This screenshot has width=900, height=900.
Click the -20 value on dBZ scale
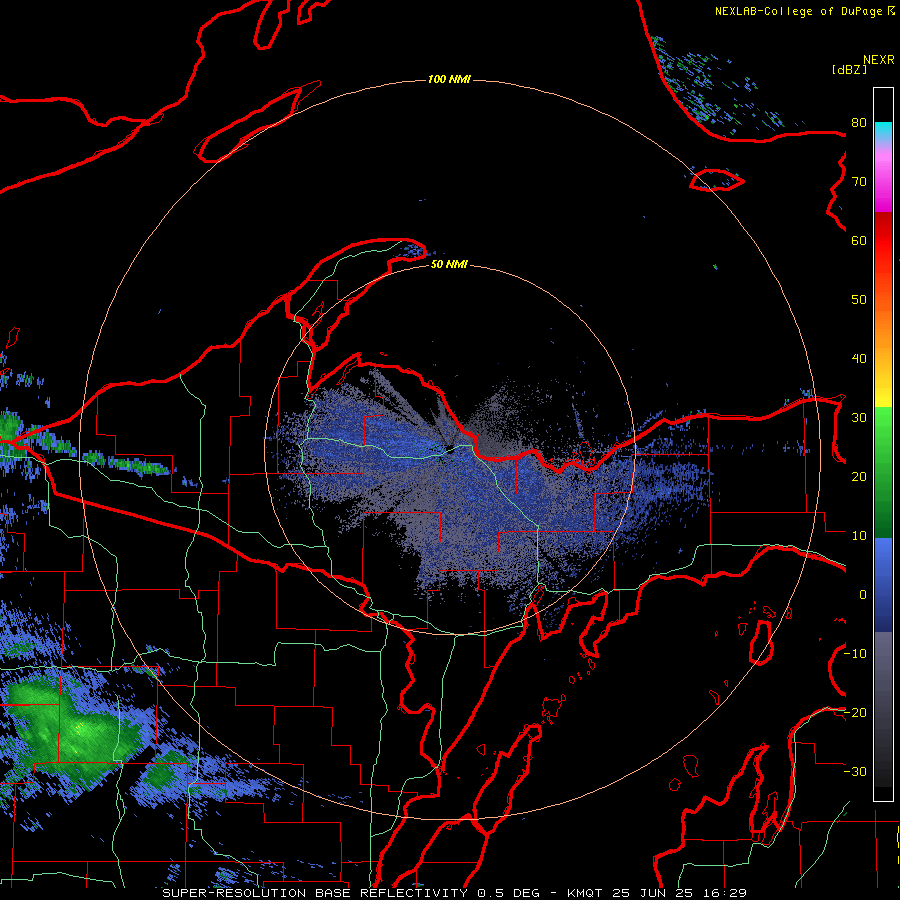(855, 712)
